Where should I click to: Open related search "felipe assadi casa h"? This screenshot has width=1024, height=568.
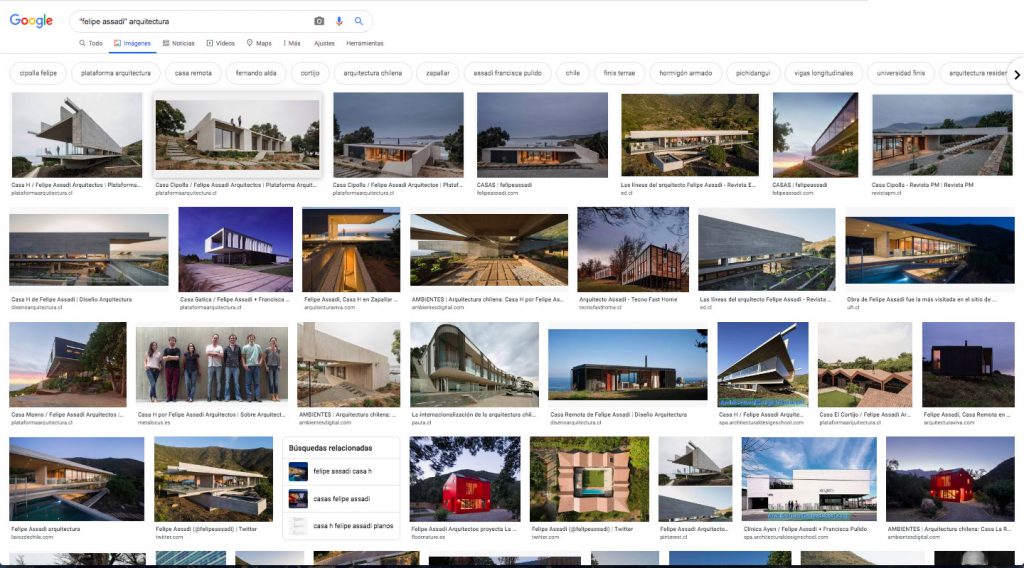pos(341,471)
